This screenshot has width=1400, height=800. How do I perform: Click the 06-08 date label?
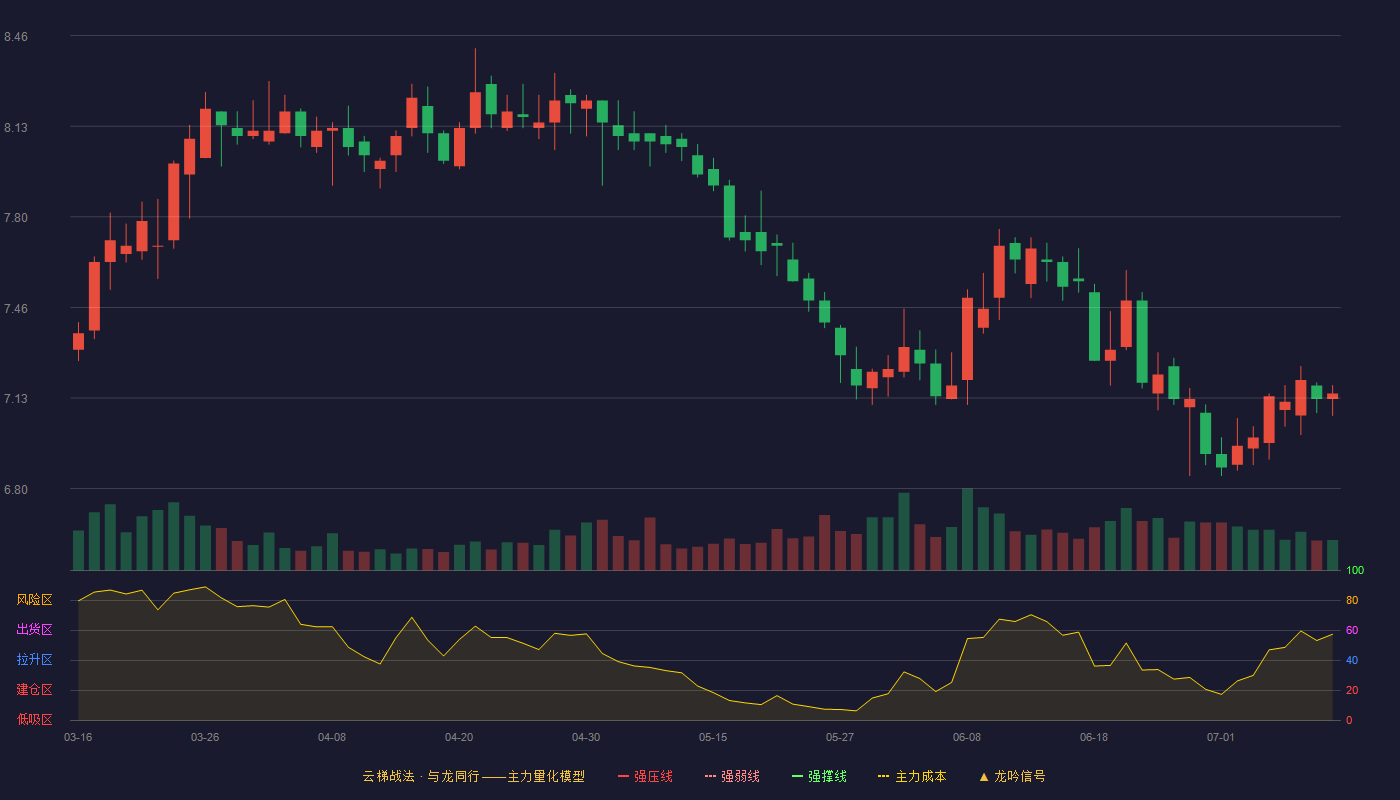click(967, 737)
